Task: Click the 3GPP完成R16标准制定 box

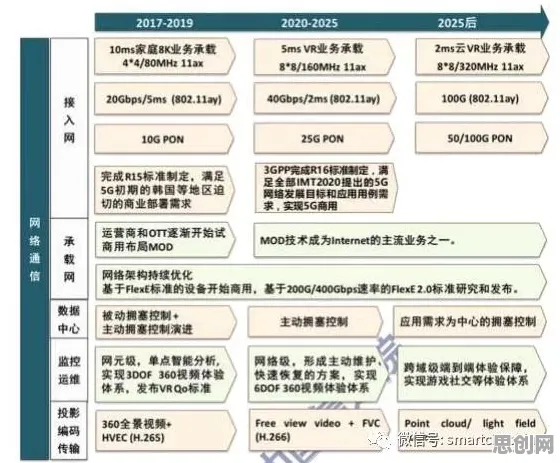Action: pyautogui.click(x=326, y=188)
